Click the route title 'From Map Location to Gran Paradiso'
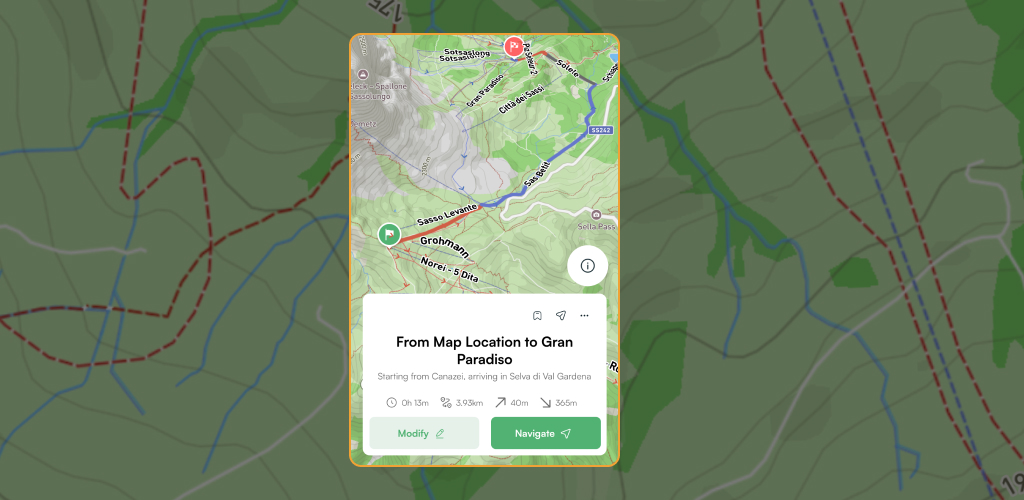 tap(485, 351)
